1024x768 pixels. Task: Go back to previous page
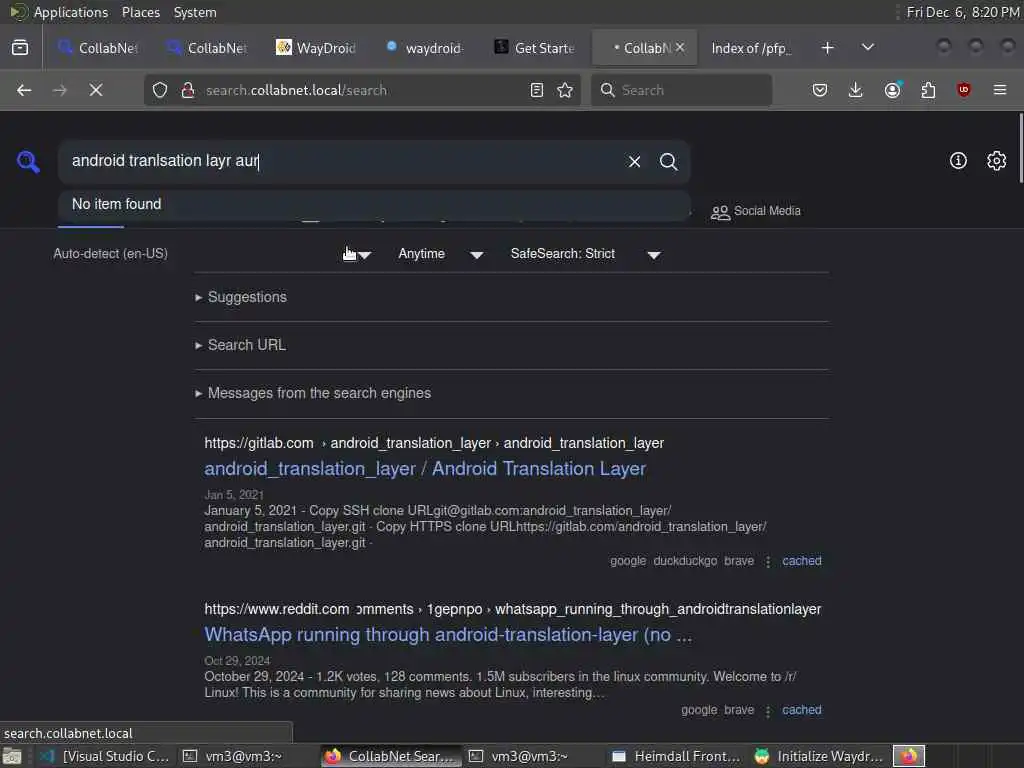pyautogui.click(x=24, y=90)
